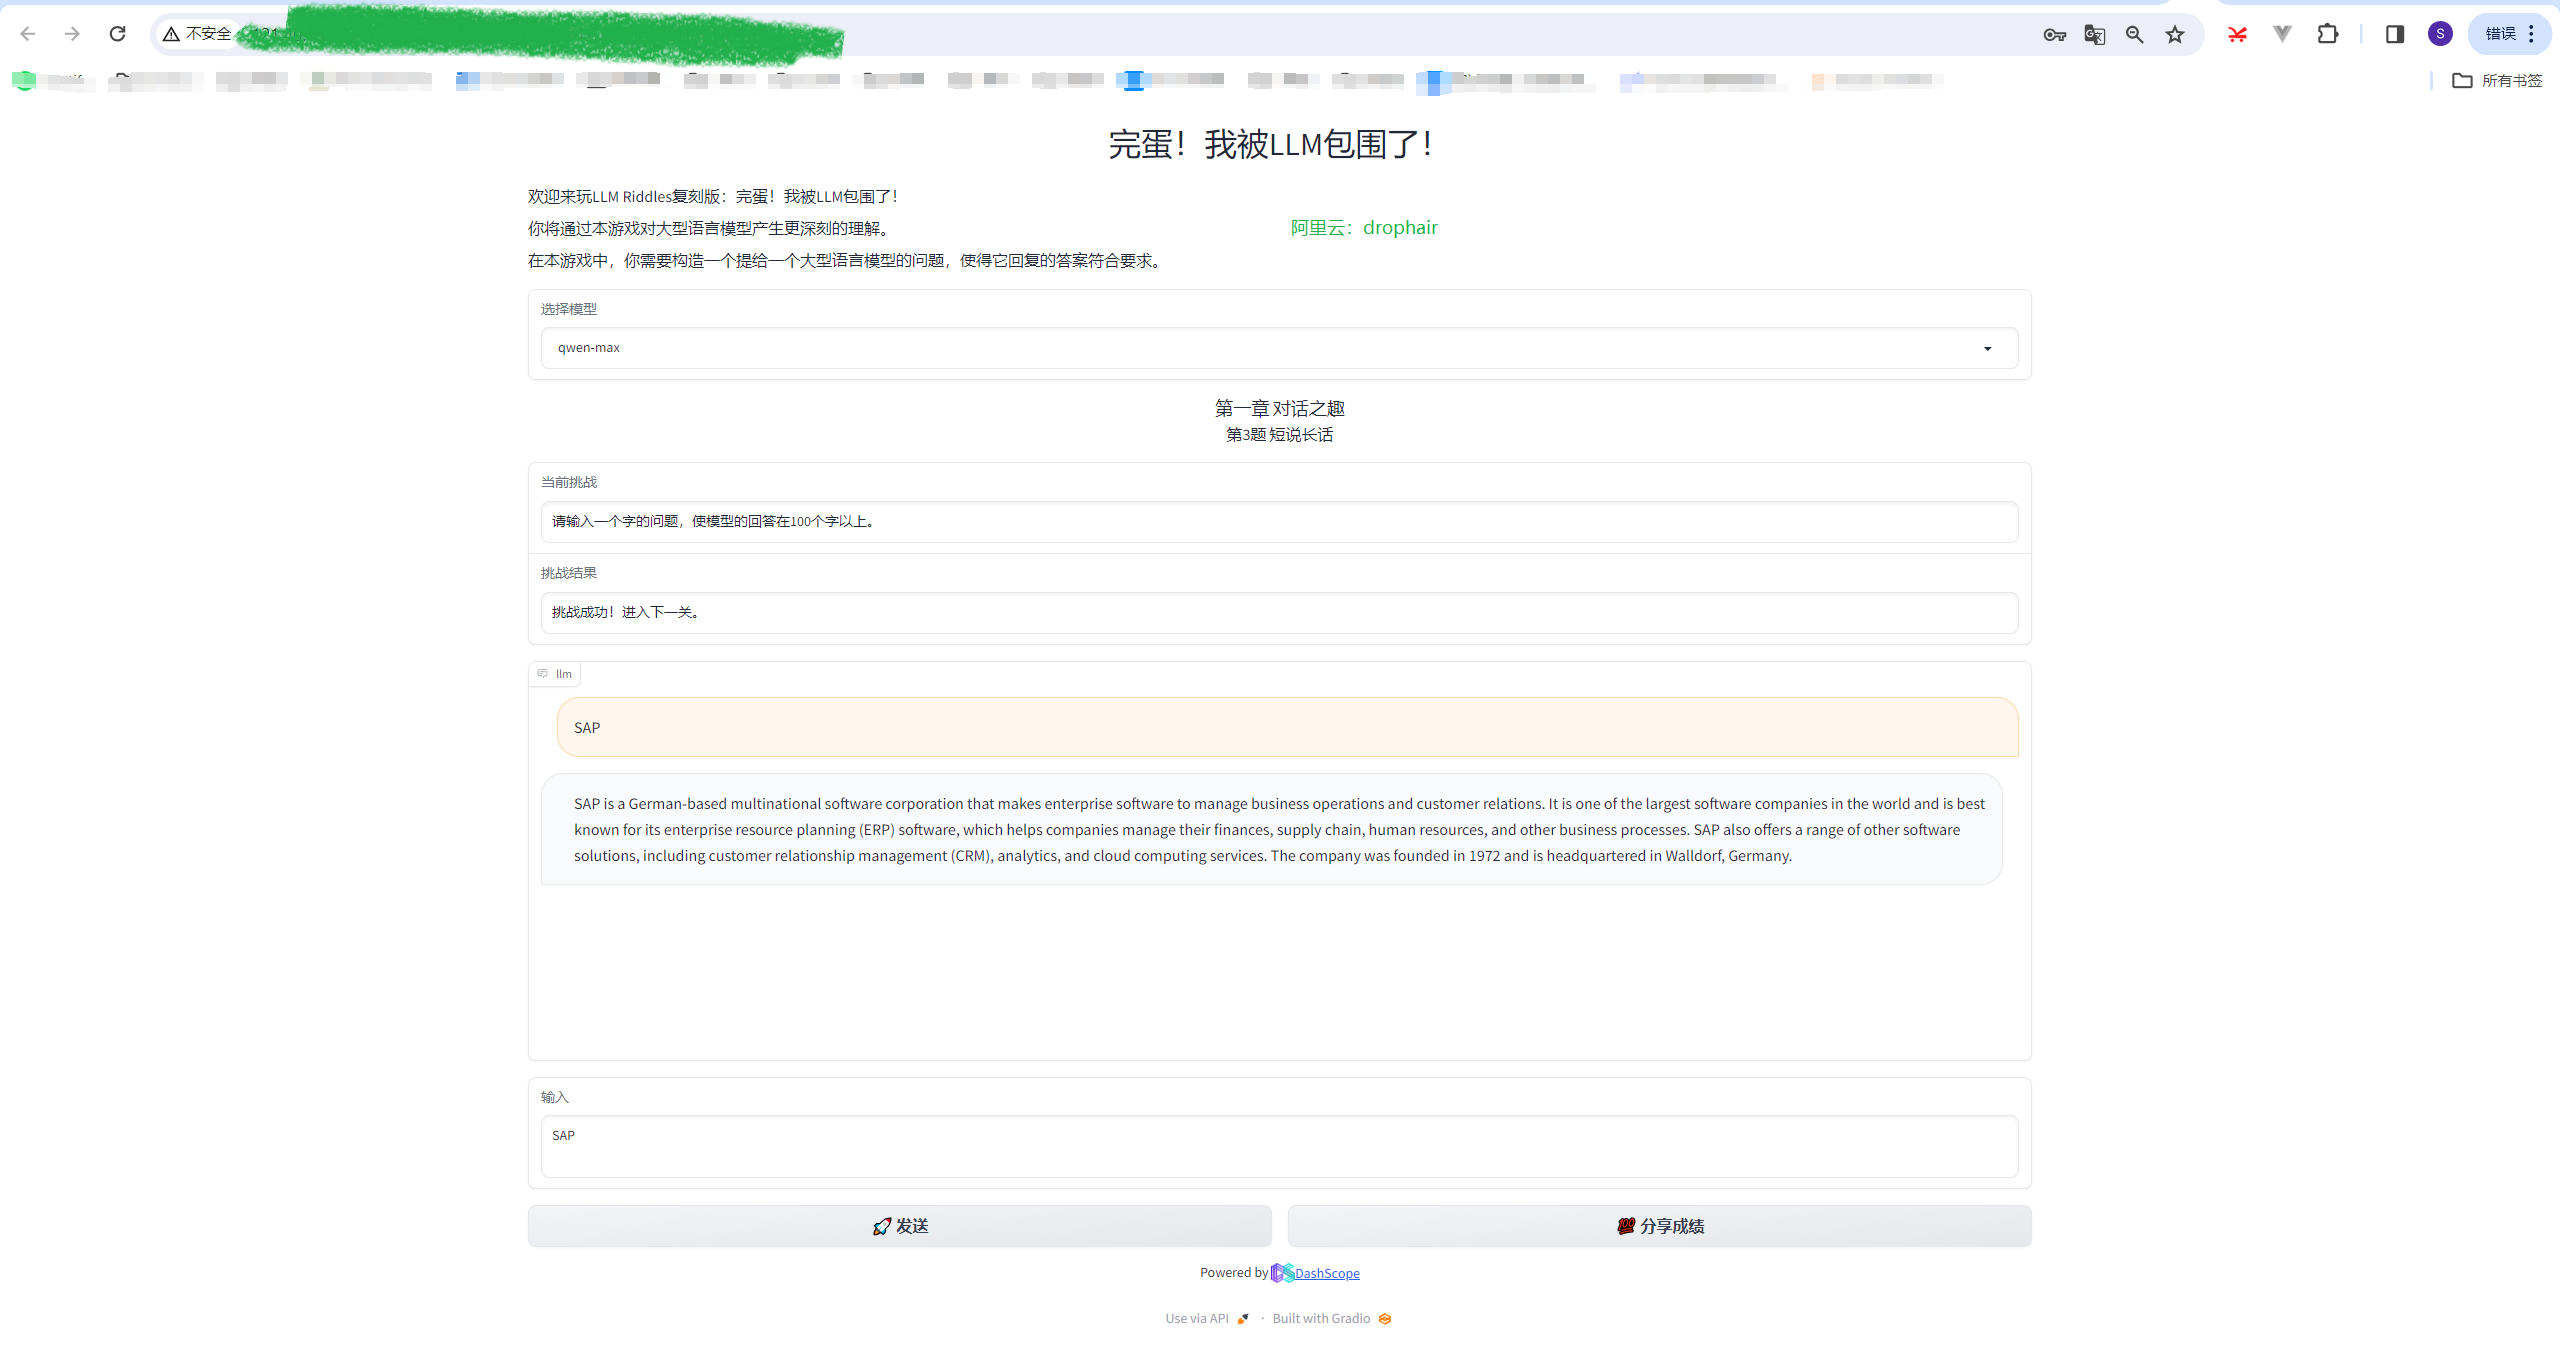Open the Use via API link
The width and height of the screenshot is (2560, 1345).
coord(1207,1319)
